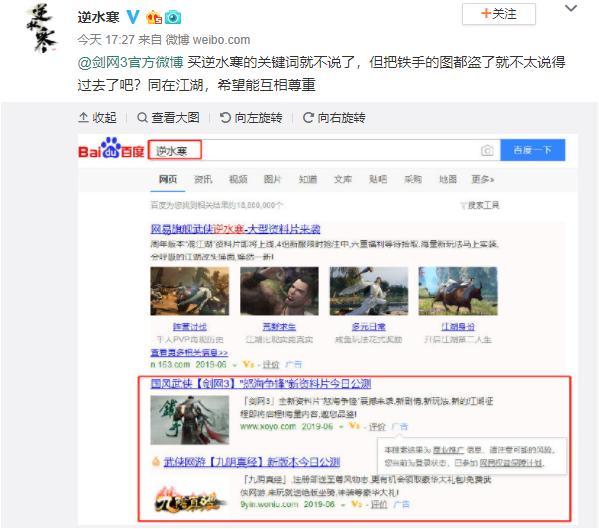Screen dimensions: 599x529
Task: Open the 网民权益保障计划 tooltip link
Action: click(x=511, y=463)
